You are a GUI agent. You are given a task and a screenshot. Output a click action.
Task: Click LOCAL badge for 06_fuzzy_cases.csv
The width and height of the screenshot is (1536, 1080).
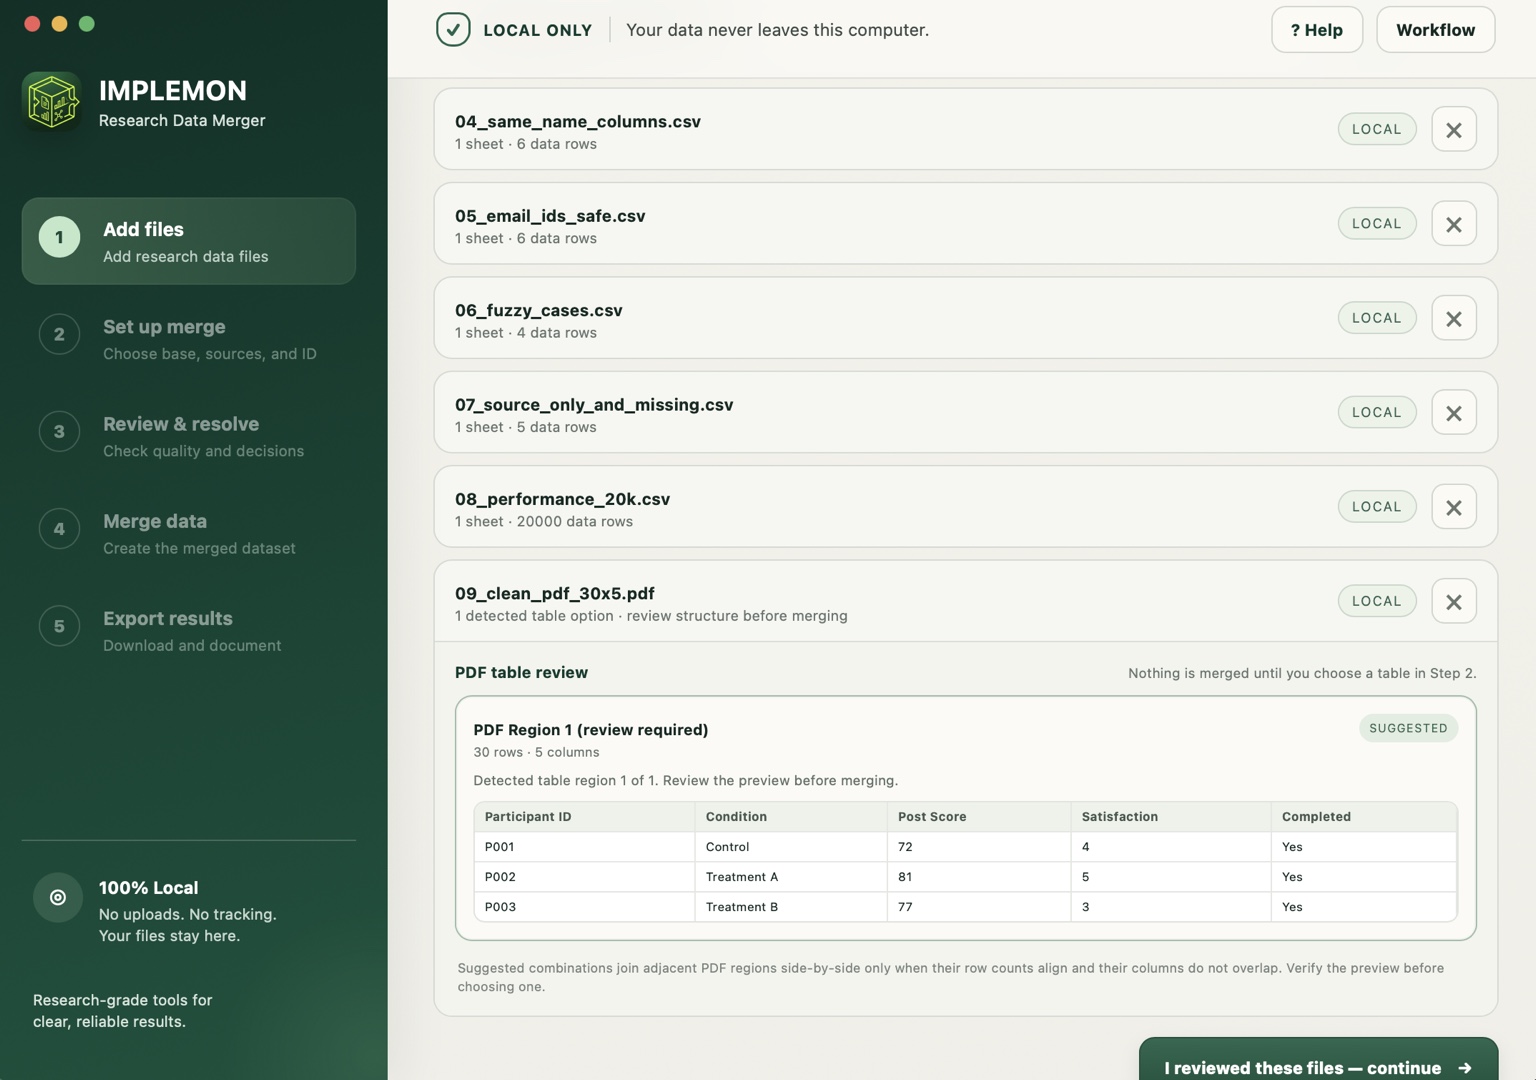click(1377, 318)
